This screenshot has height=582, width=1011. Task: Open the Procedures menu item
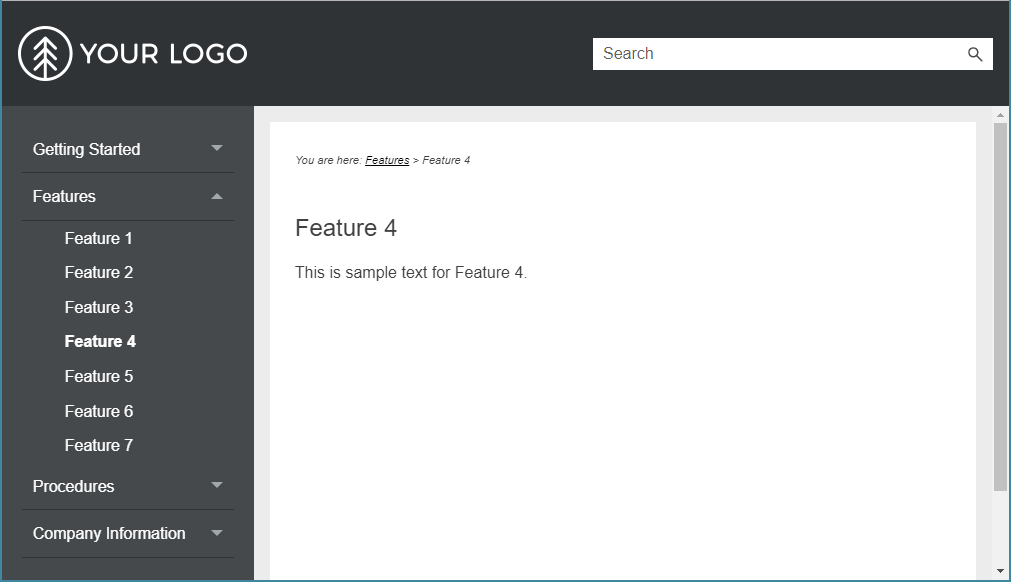[74, 486]
